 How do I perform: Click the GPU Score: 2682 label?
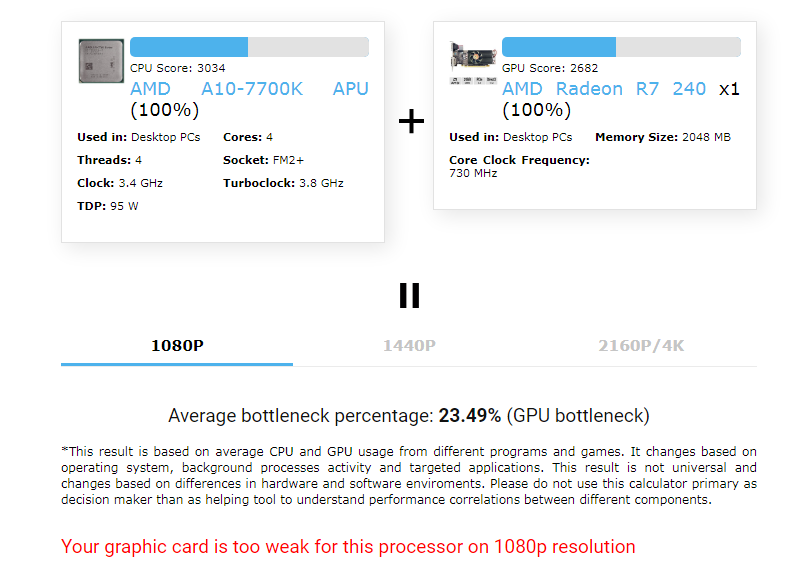550,68
